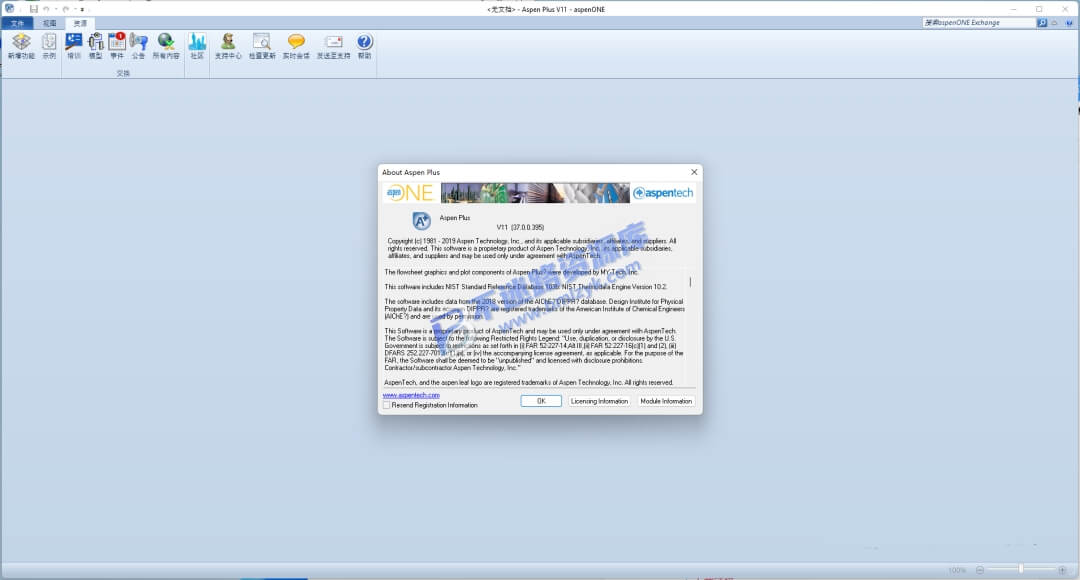The width and height of the screenshot is (1080, 580).
Task: Click the 检查更新 (Check for Updates) icon
Action: pyautogui.click(x=262, y=46)
